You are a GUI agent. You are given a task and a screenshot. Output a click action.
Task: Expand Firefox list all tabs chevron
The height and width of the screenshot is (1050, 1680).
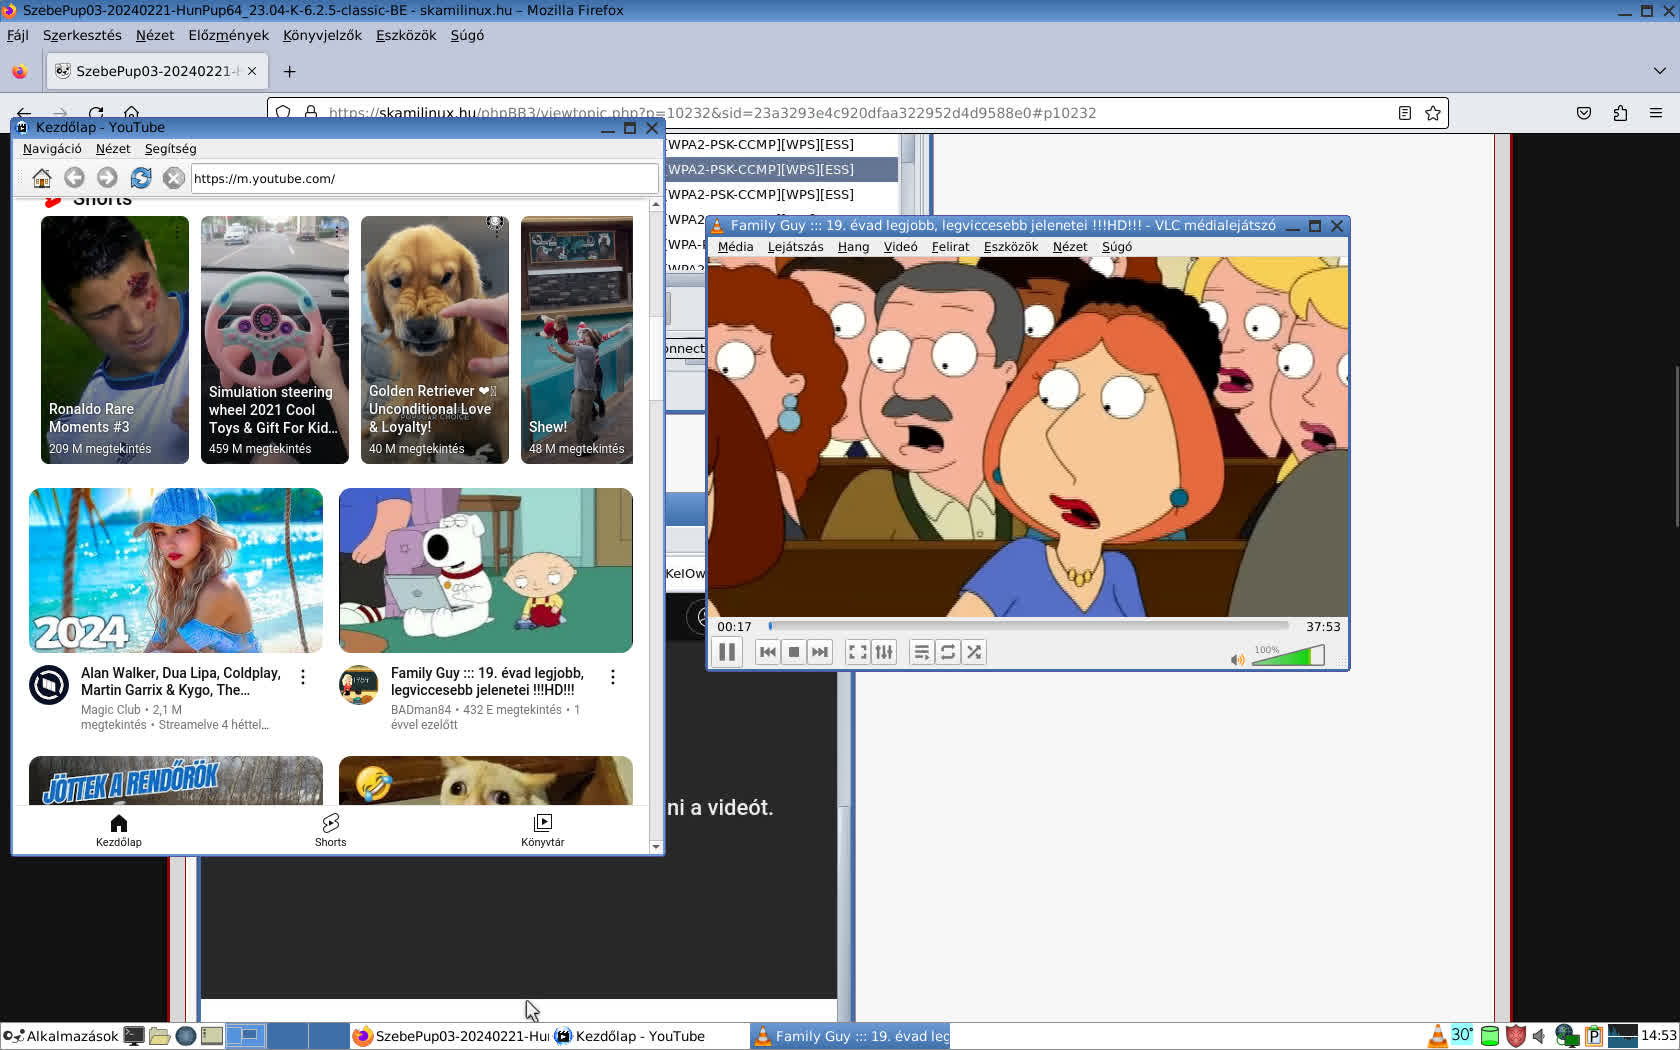(1660, 71)
